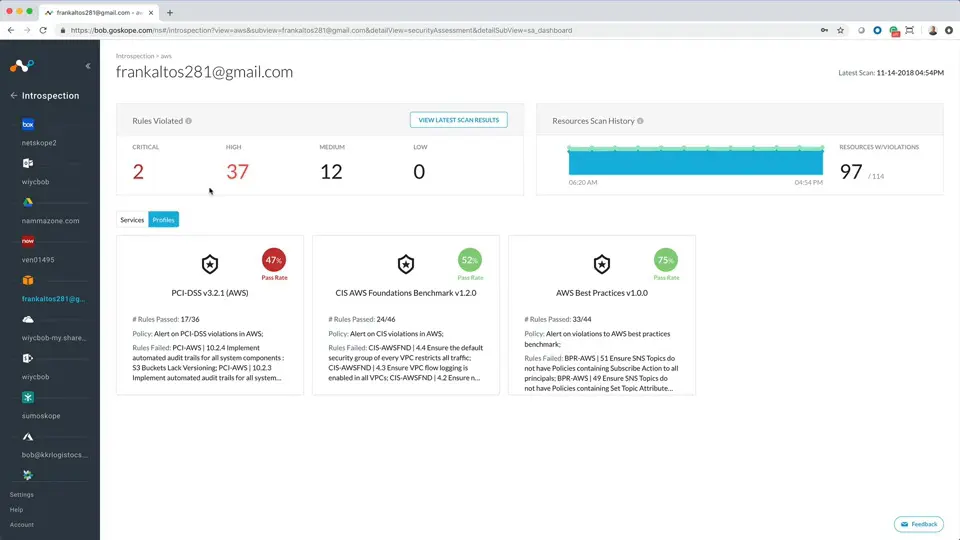This screenshot has height=540, width=960.
Task: Switch to the Profiles tab
Action: click(x=163, y=220)
